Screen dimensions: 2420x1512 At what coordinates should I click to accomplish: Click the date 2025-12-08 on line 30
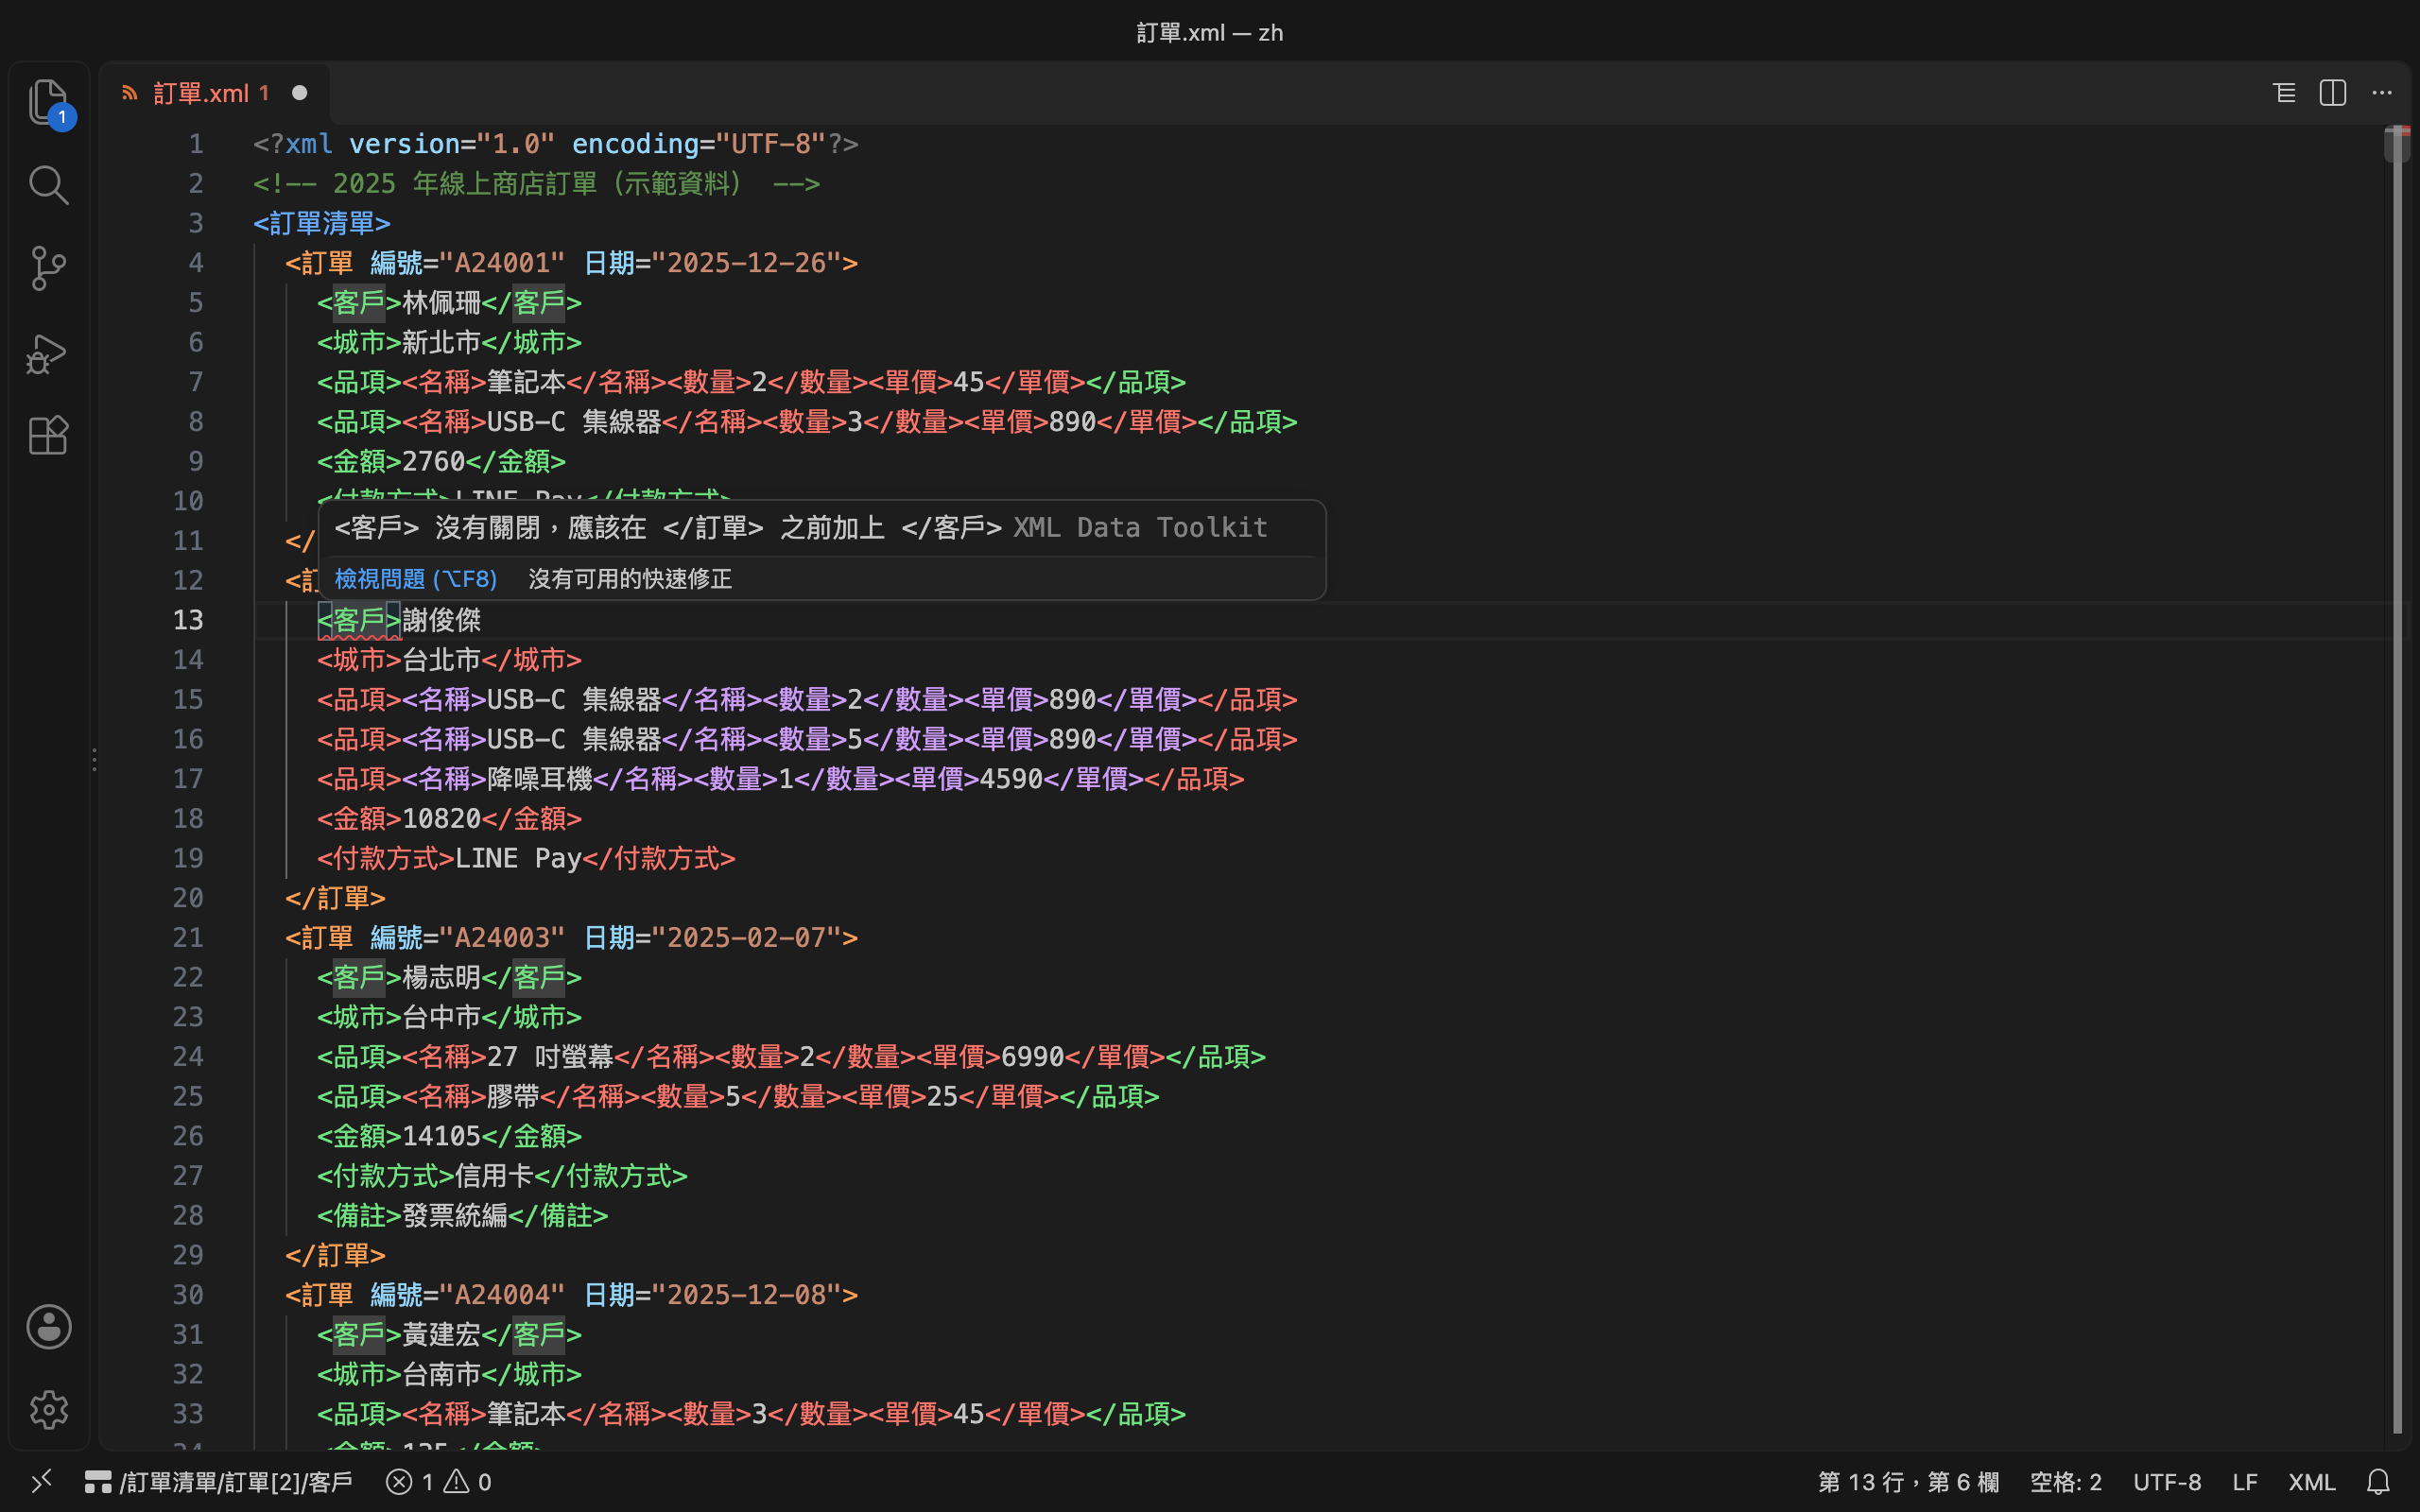pyautogui.click(x=746, y=1294)
